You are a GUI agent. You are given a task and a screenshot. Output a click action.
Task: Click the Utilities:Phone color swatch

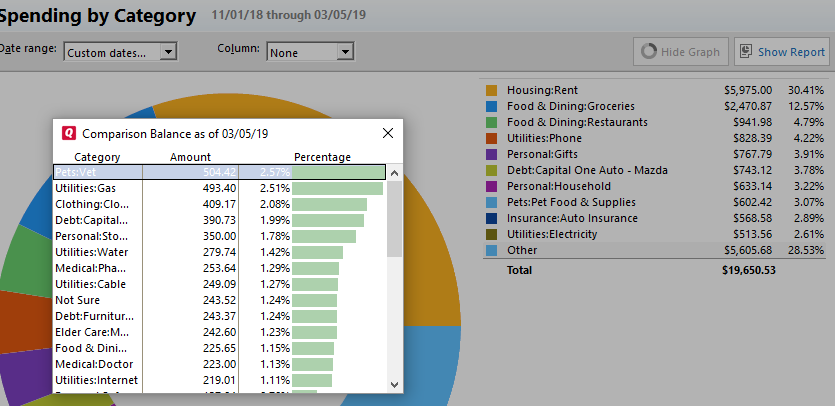492,138
